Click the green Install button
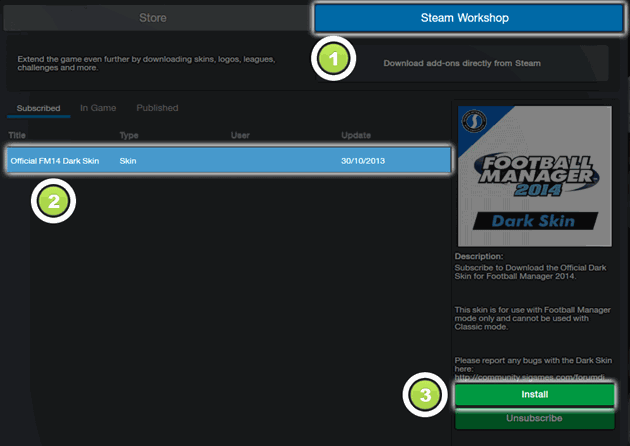The width and height of the screenshot is (630, 446). click(534, 394)
